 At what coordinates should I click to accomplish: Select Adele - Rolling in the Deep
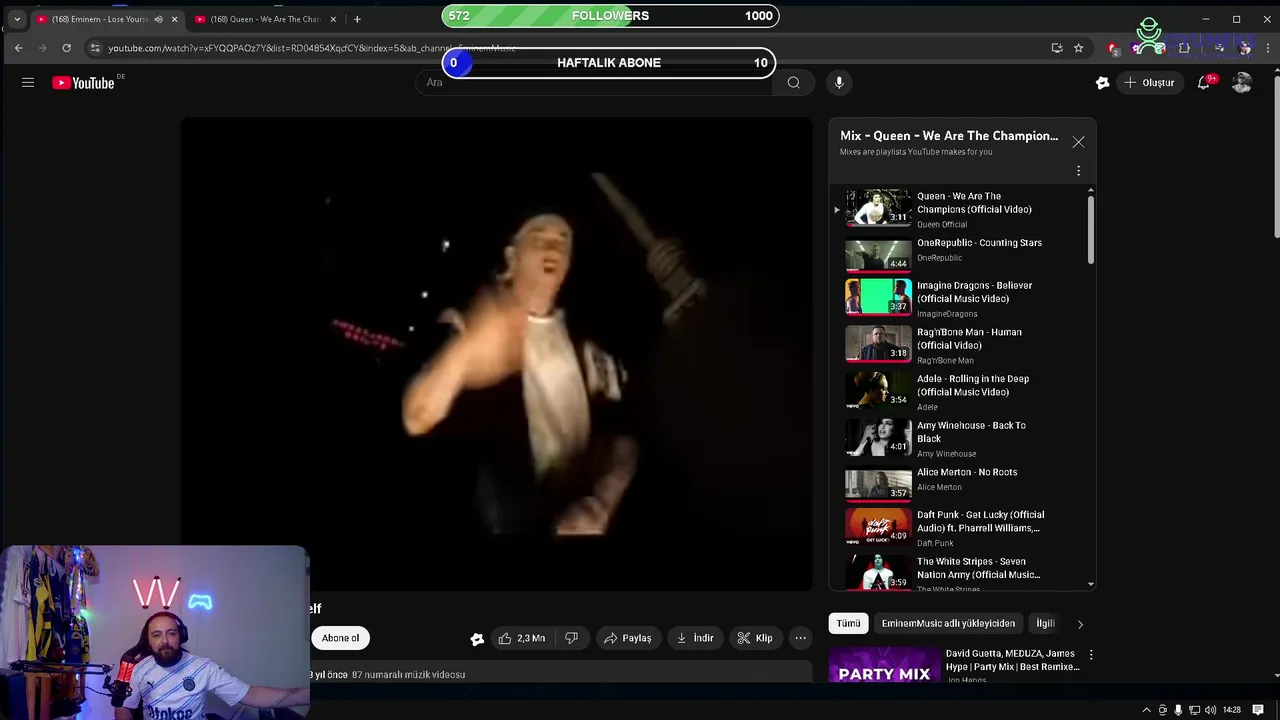click(960, 391)
